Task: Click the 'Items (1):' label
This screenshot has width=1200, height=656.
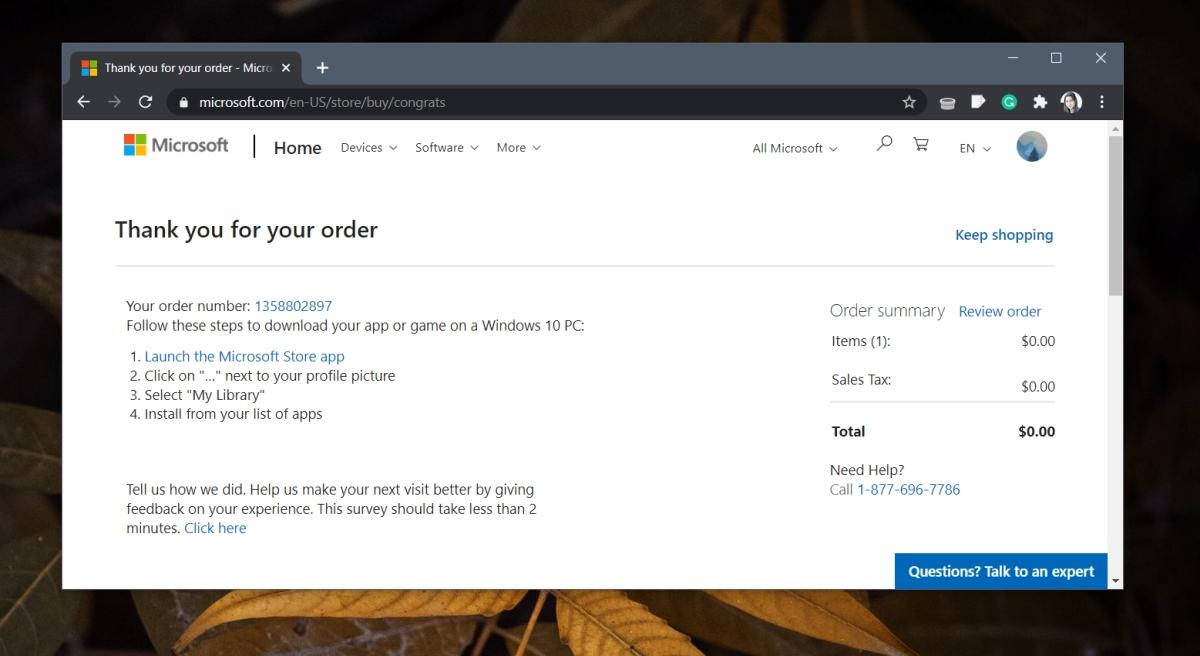Action: click(861, 341)
